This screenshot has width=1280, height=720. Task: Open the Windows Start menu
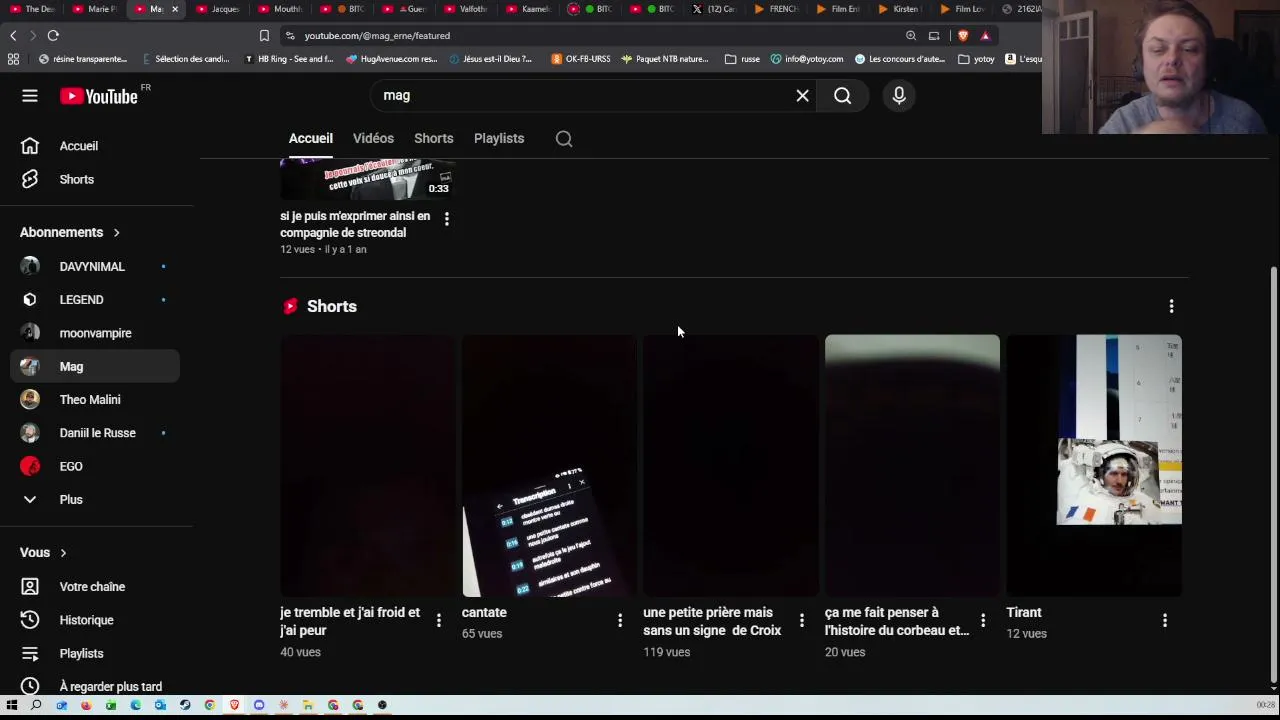coord(12,705)
